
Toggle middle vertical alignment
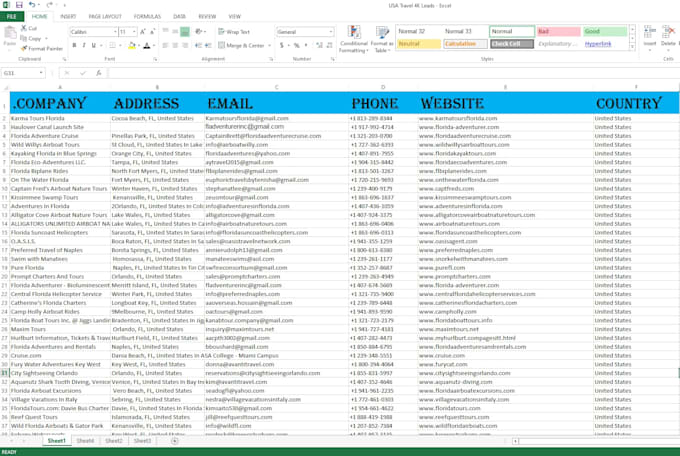pos(175,31)
